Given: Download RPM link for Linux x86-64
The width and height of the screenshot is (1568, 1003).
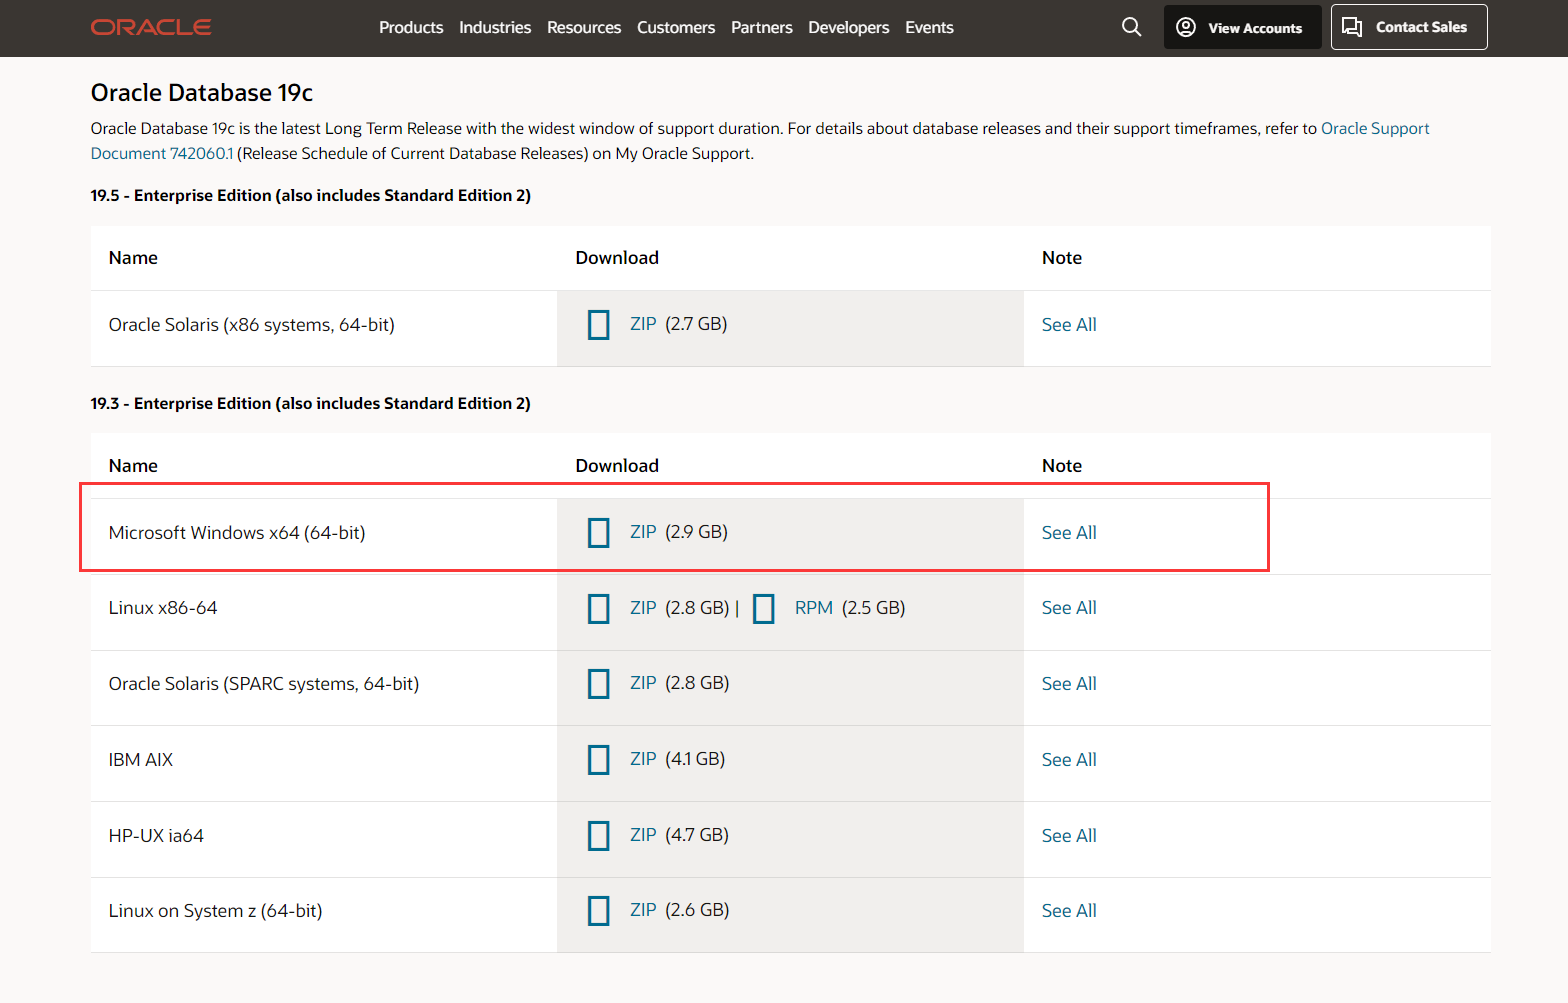Looking at the screenshot, I should coord(814,608).
